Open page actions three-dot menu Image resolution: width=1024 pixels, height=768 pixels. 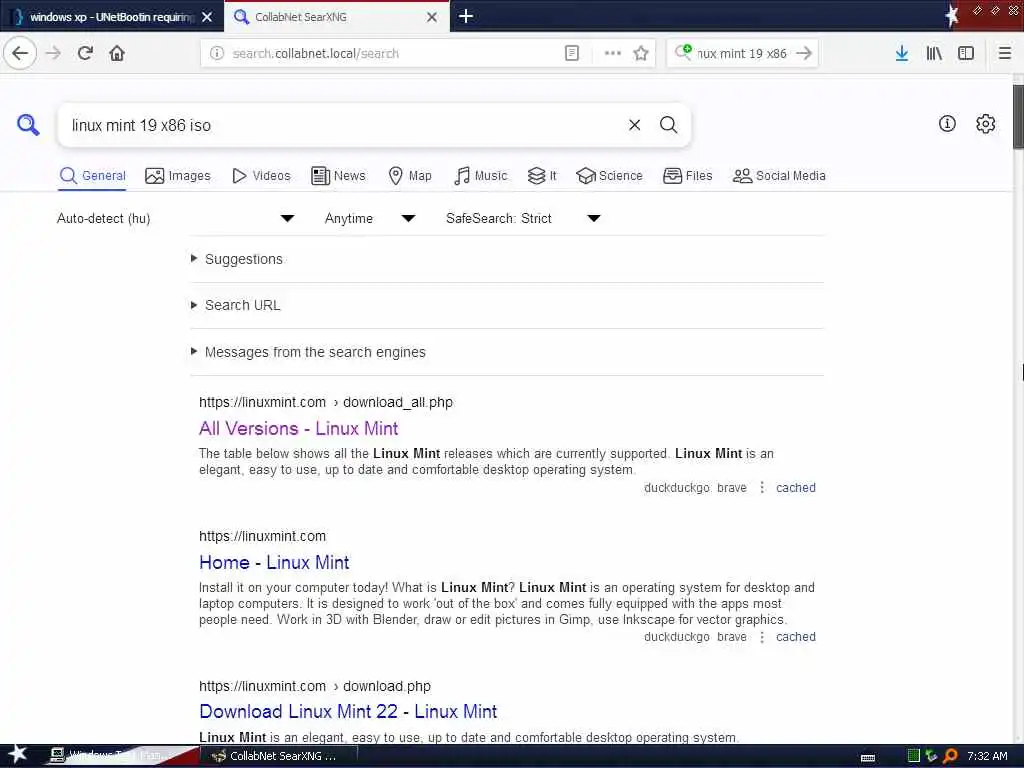click(613, 53)
